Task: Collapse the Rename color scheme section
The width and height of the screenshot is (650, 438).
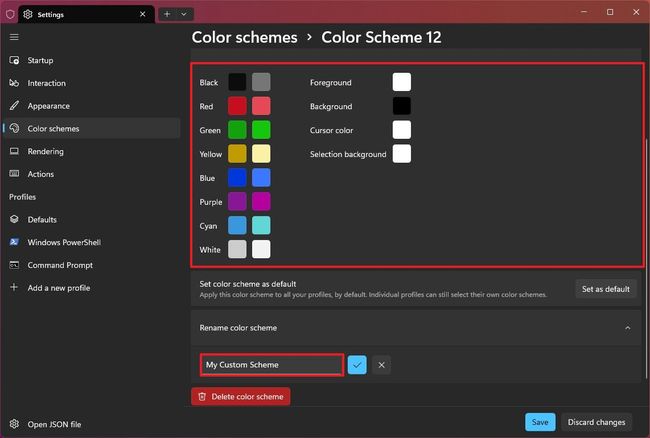Action: pos(628,328)
